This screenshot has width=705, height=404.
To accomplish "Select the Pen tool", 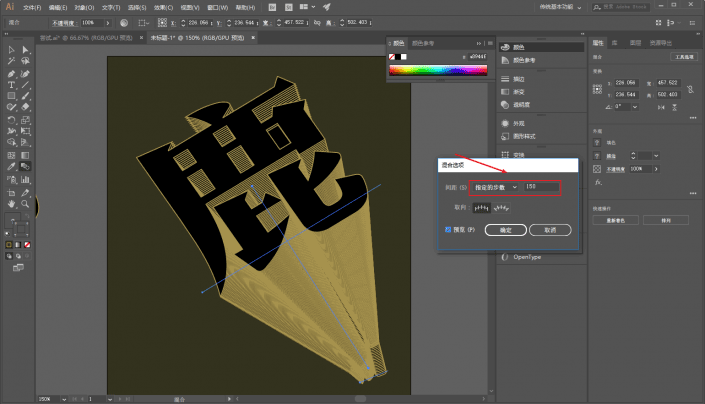I will click(11, 74).
